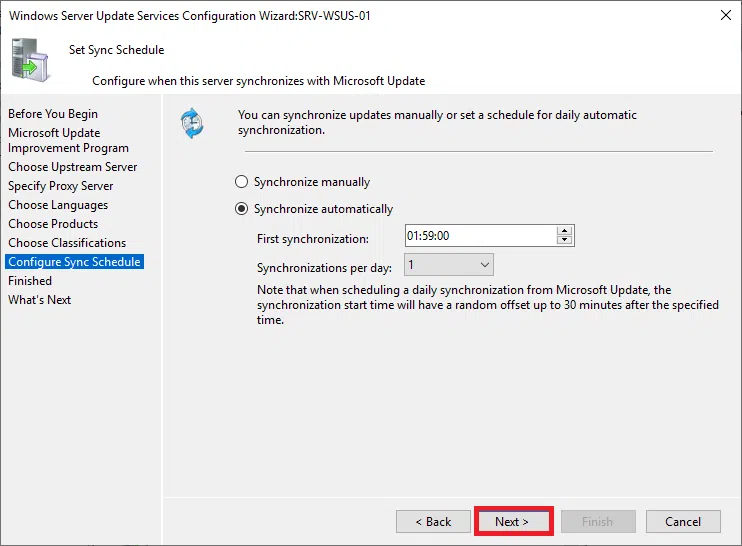Select the Specify Proxy Server step
This screenshot has width=742, height=546.
point(61,186)
